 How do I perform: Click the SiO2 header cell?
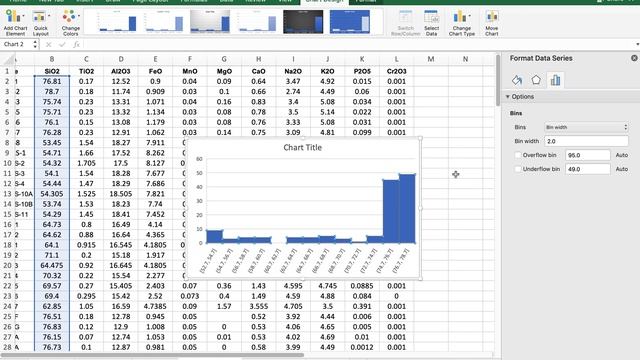pyautogui.click(x=52, y=71)
